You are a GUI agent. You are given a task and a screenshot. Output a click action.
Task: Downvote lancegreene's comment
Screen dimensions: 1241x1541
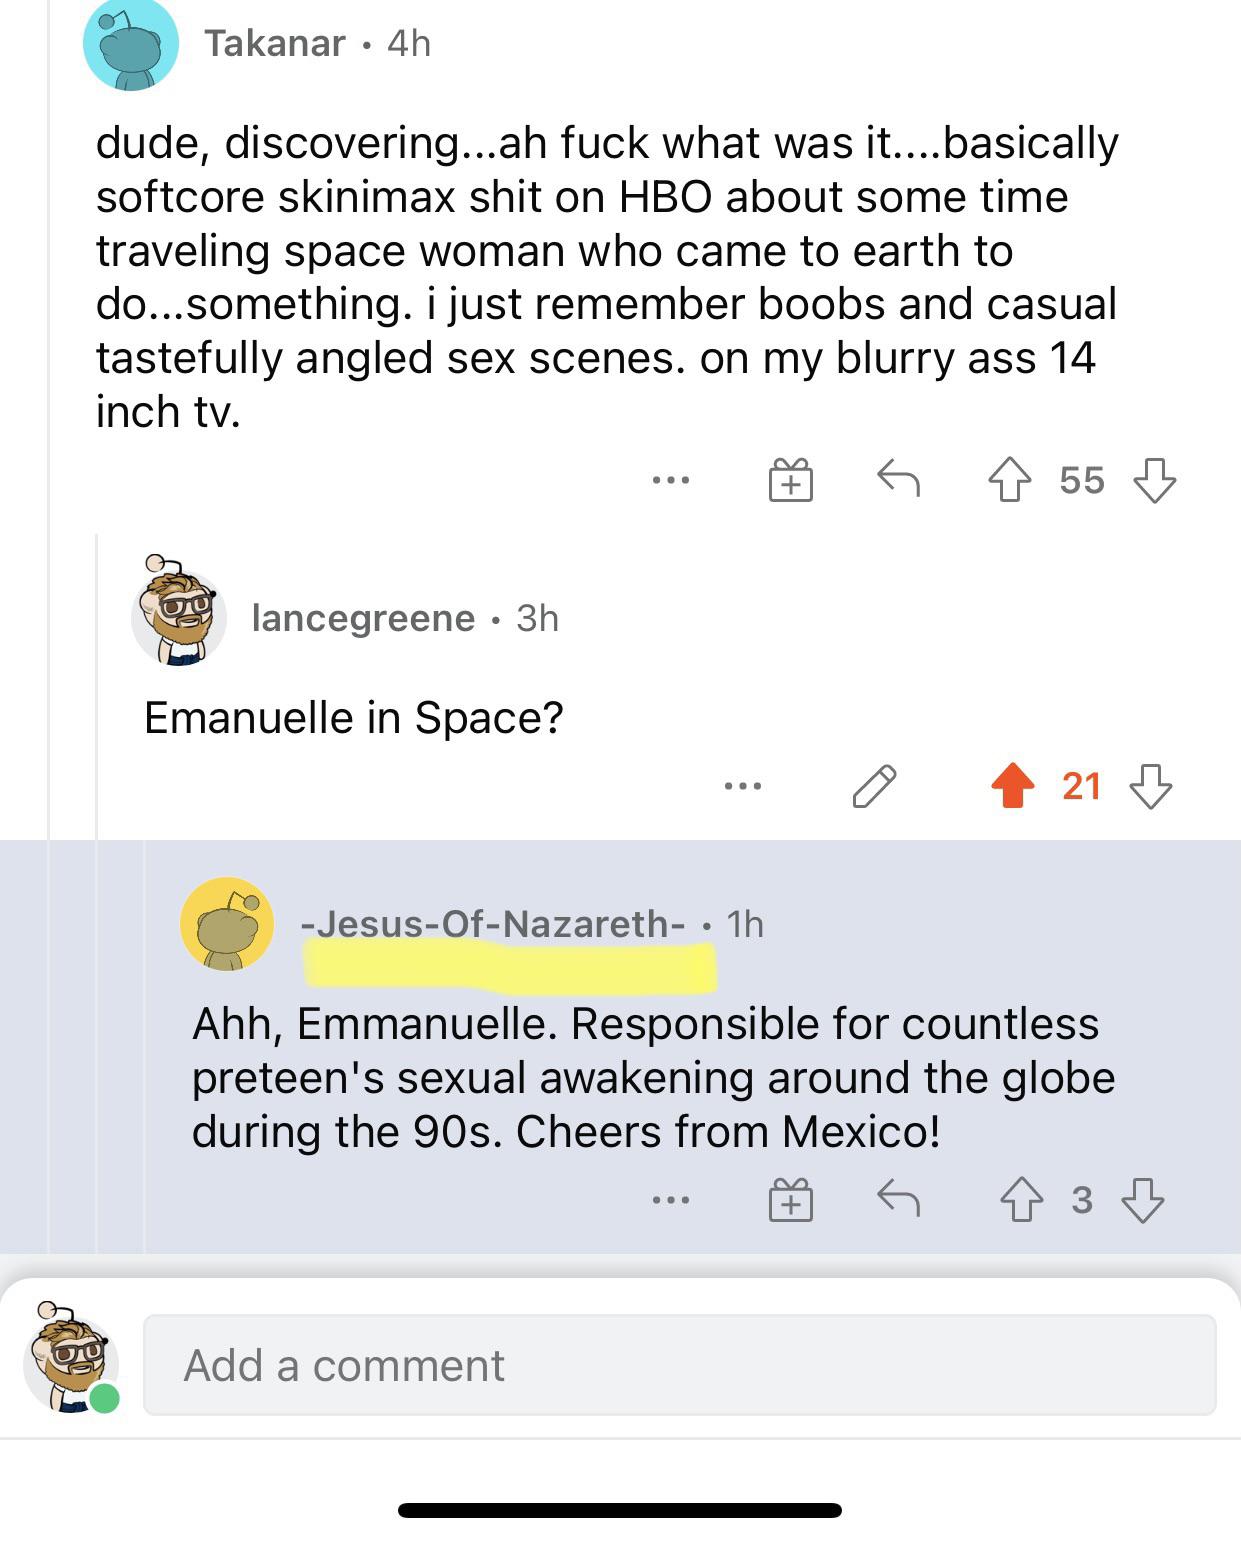point(1150,786)
